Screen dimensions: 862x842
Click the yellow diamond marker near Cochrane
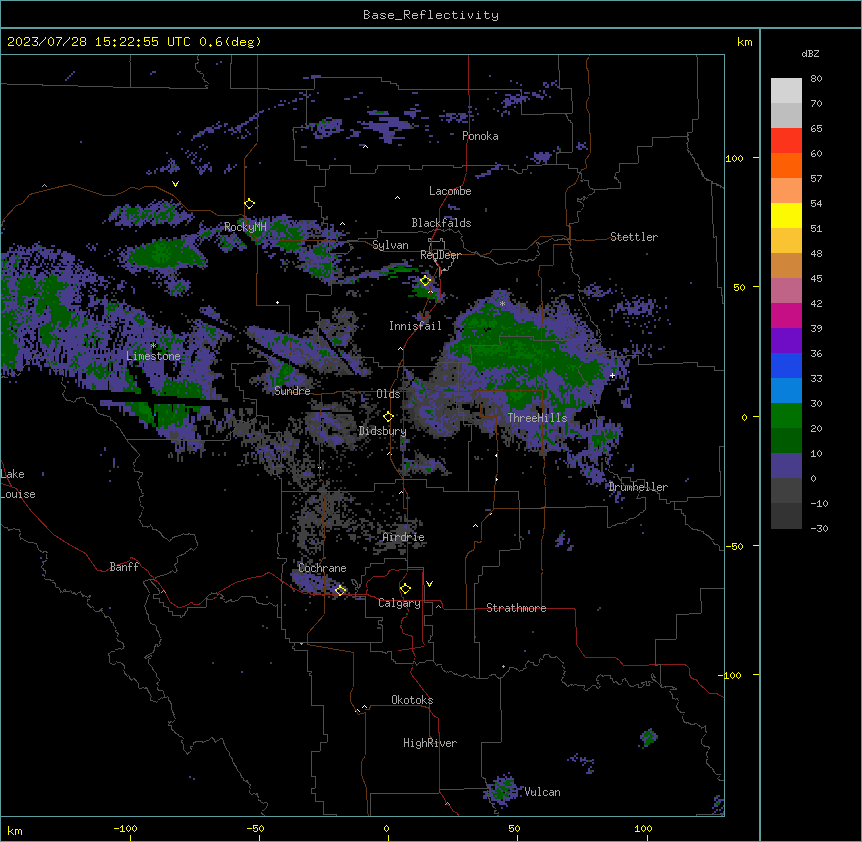click(340, 591)
